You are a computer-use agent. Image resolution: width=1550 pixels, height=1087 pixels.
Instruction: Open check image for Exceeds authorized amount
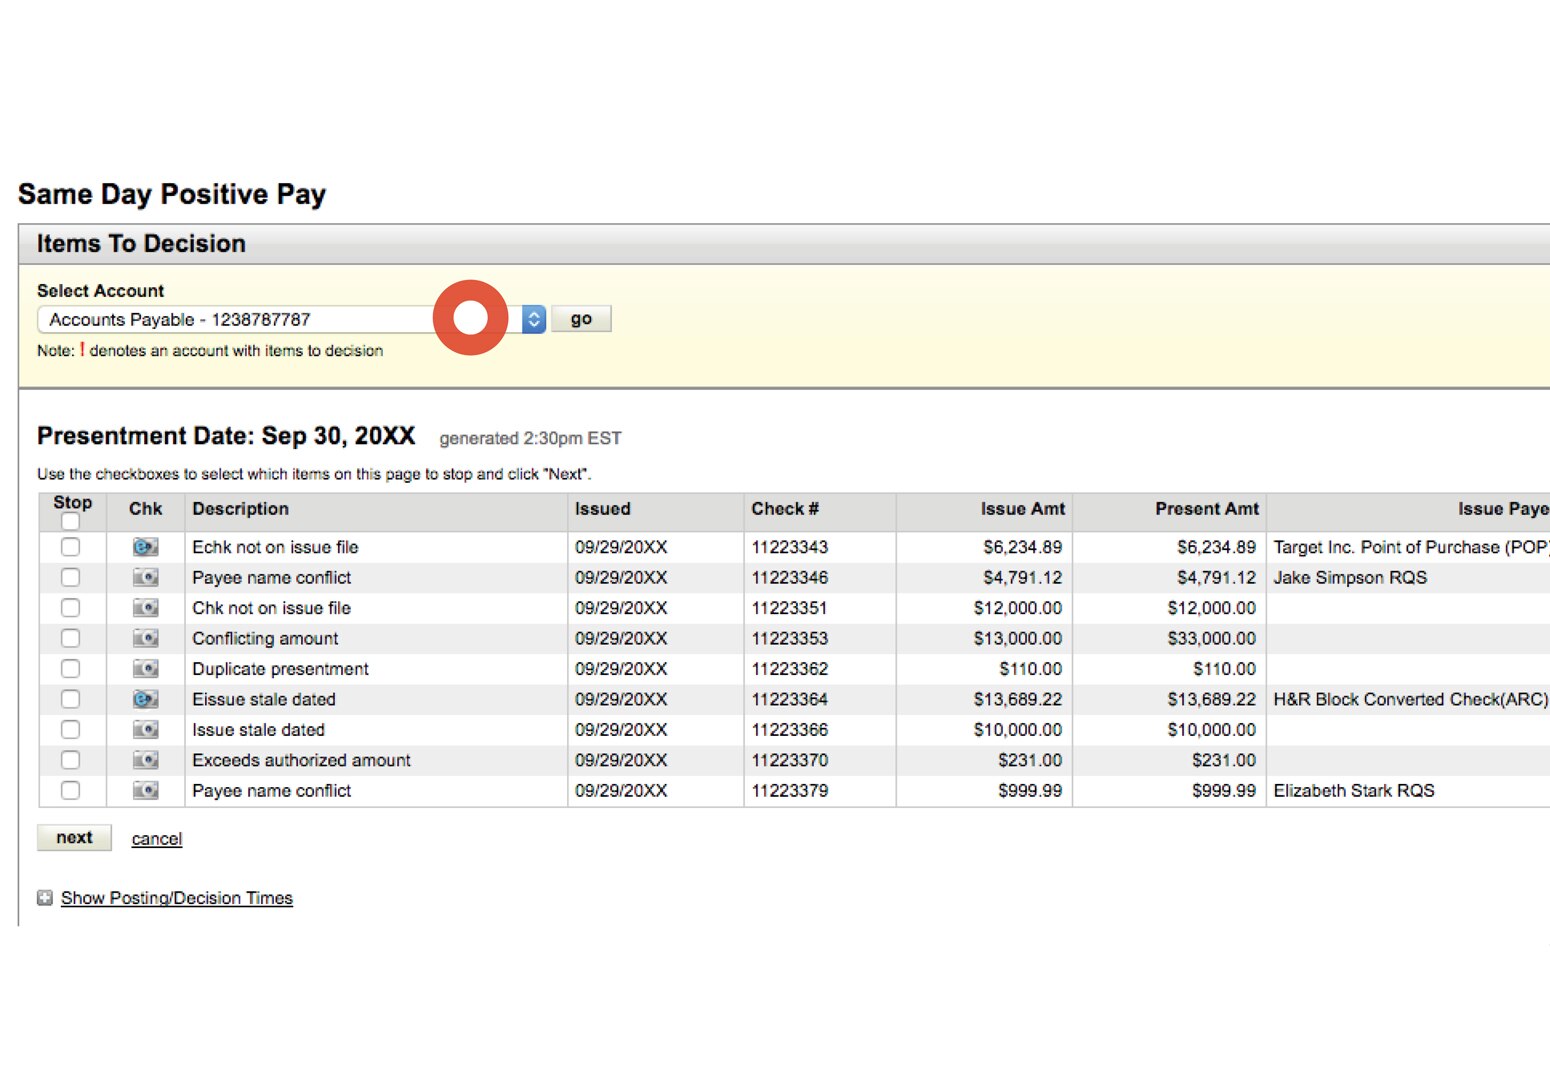pos(144,760)
